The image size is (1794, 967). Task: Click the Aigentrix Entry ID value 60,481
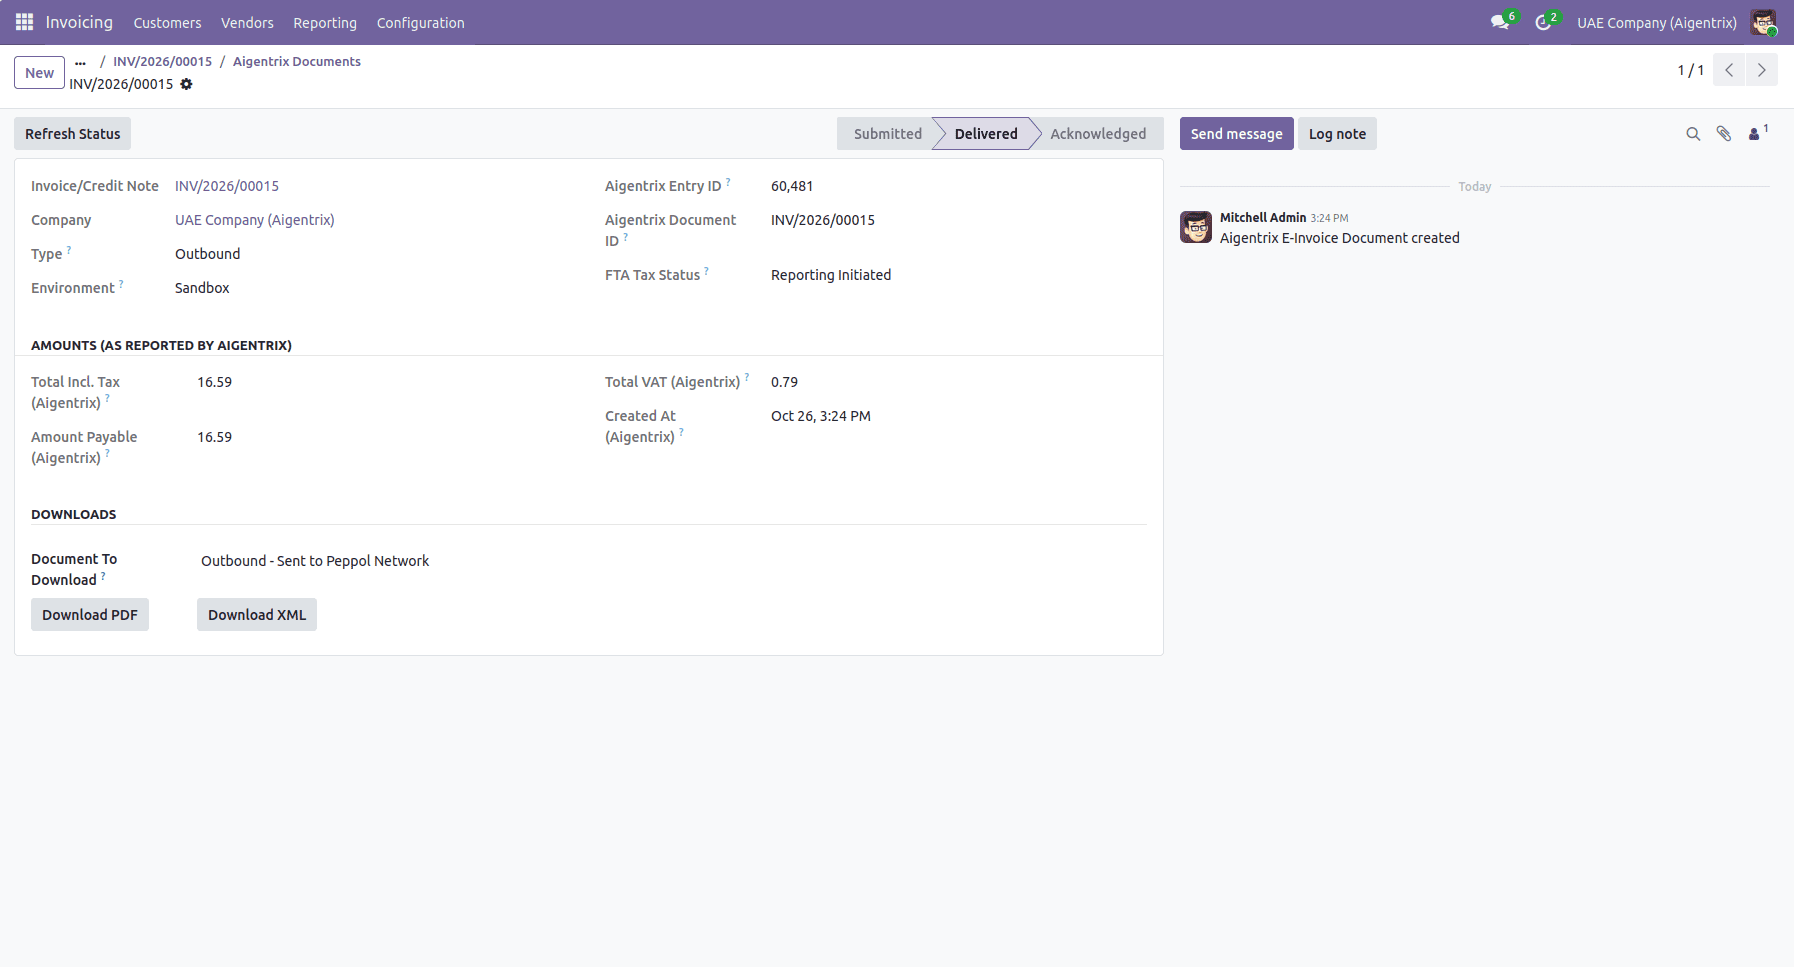pos(792,186)
